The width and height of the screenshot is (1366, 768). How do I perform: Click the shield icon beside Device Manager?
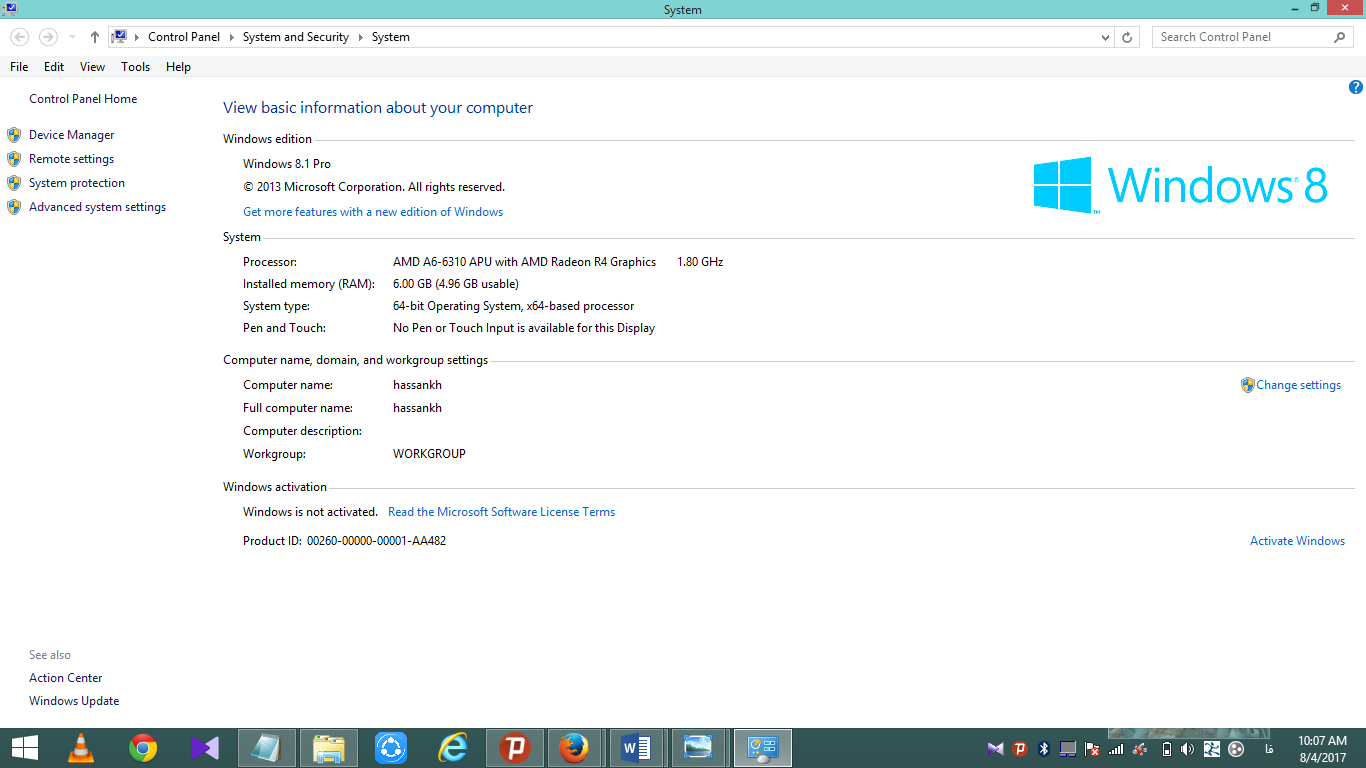pos(14,135)
